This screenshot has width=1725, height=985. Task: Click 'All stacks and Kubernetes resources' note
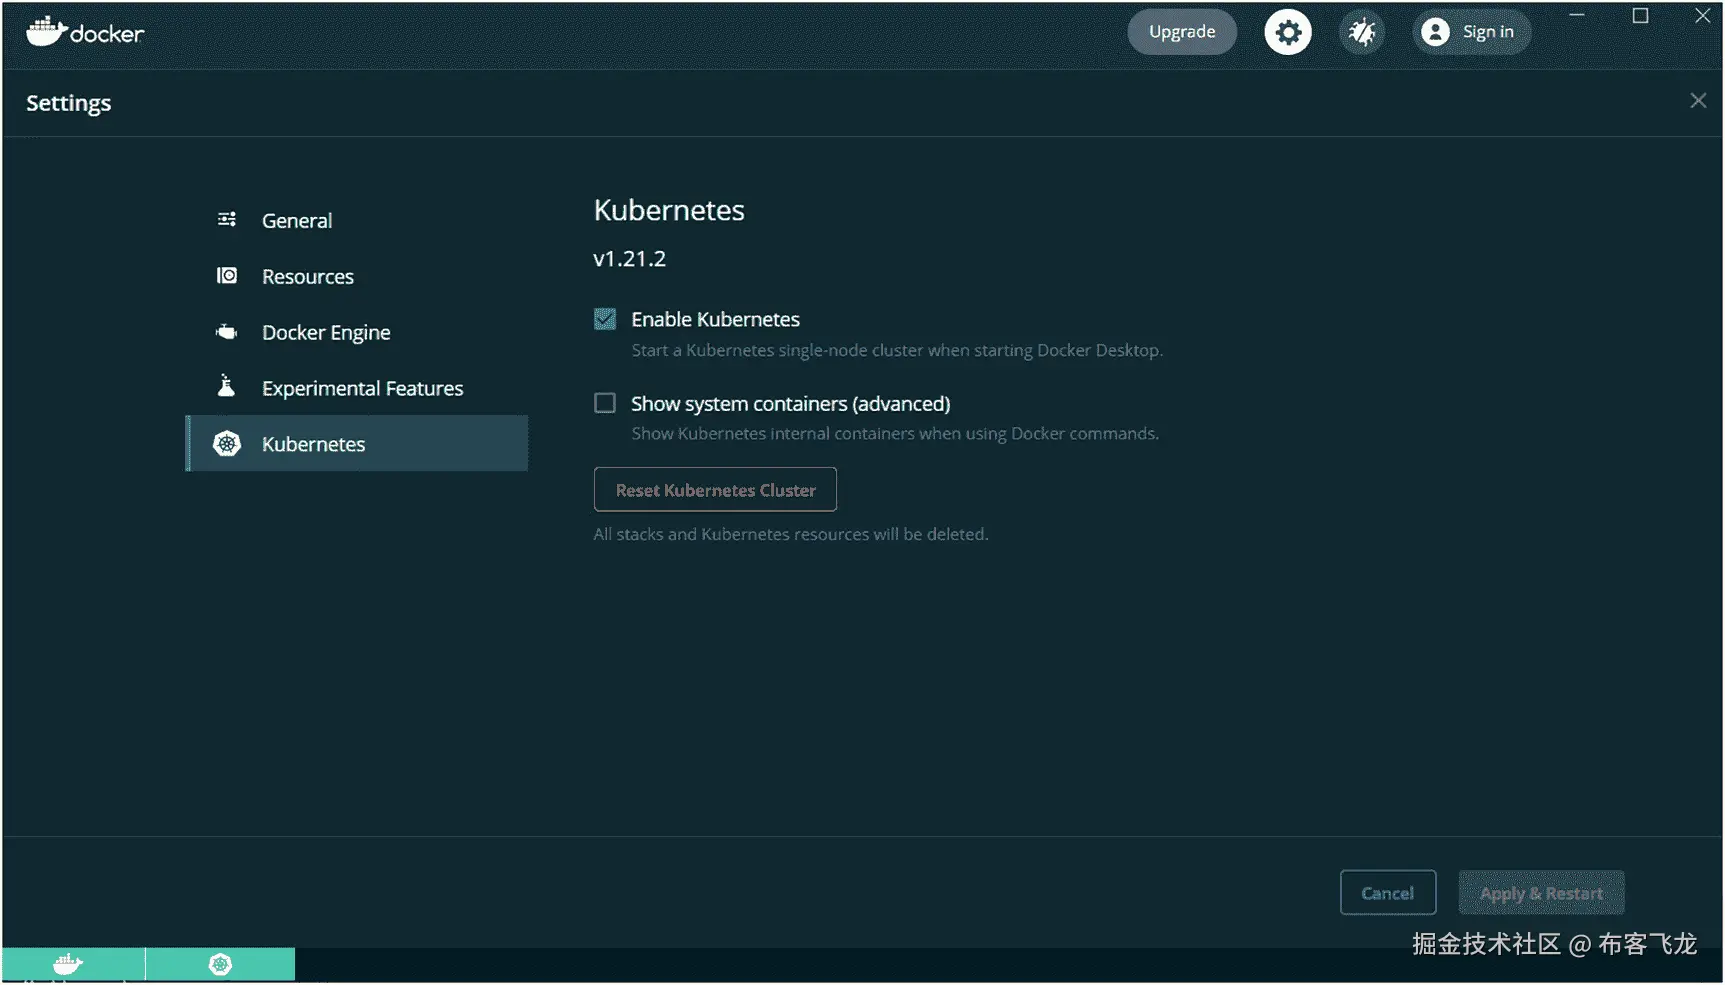tap(791, 534)
